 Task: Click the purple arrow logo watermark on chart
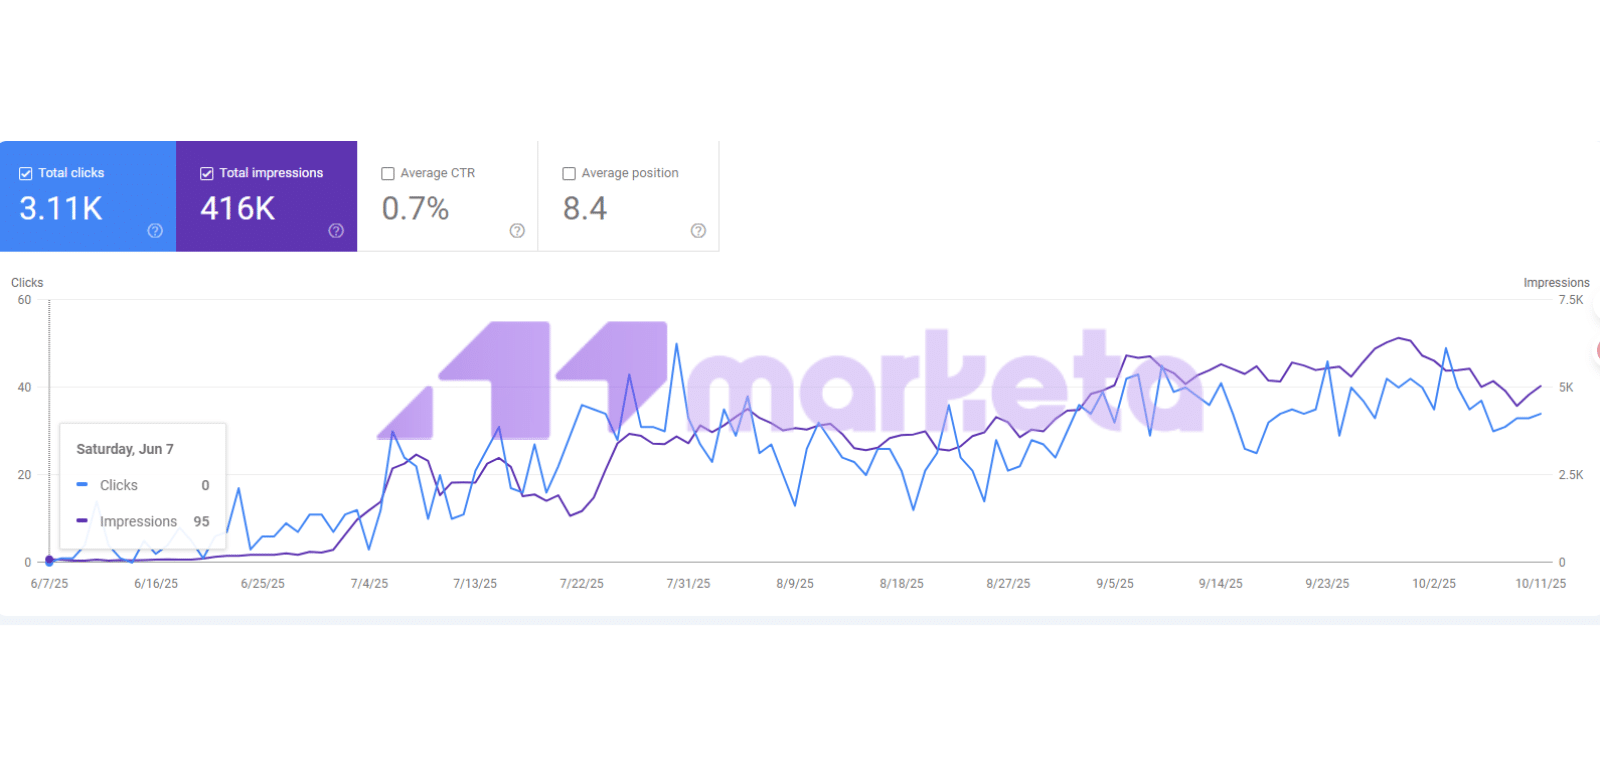522,381
